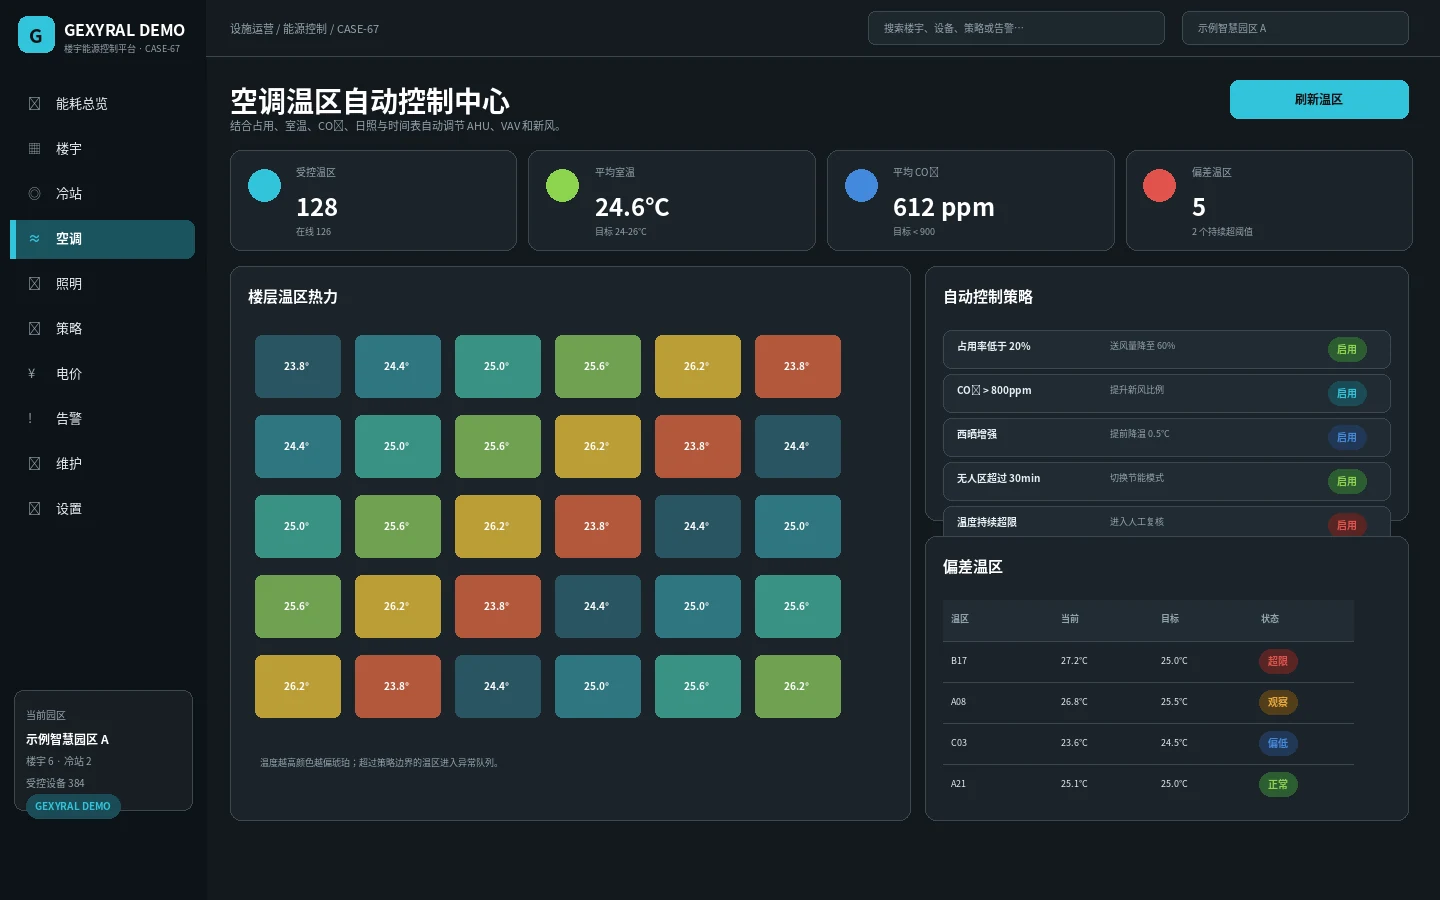Viewport: 1440px width, 900px height.
Task: Click zone A08 in the table
Action: coord(958,702)
